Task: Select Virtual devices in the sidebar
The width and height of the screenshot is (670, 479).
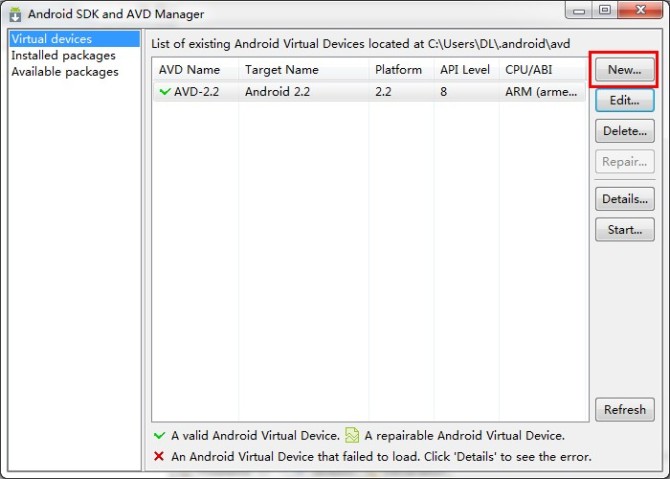Action: pos(75,39)
